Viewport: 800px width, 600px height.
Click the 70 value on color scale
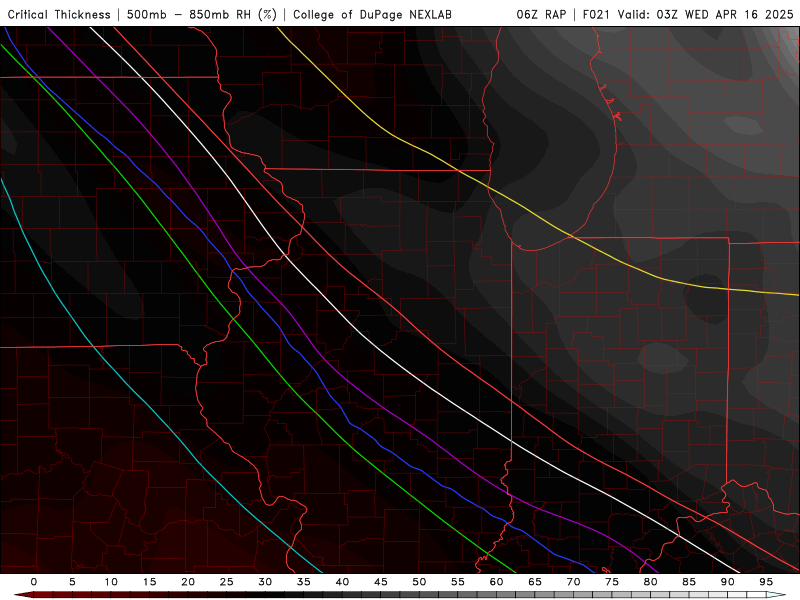click(x=573, y=582)
